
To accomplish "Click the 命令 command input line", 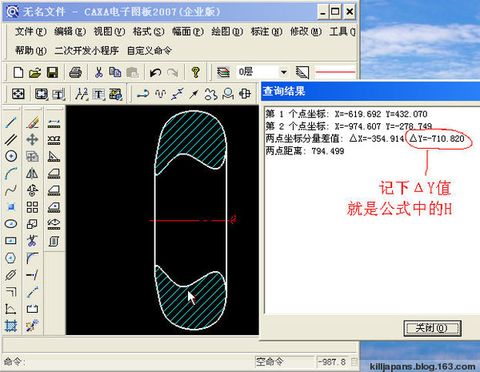I will pos(128,362).
